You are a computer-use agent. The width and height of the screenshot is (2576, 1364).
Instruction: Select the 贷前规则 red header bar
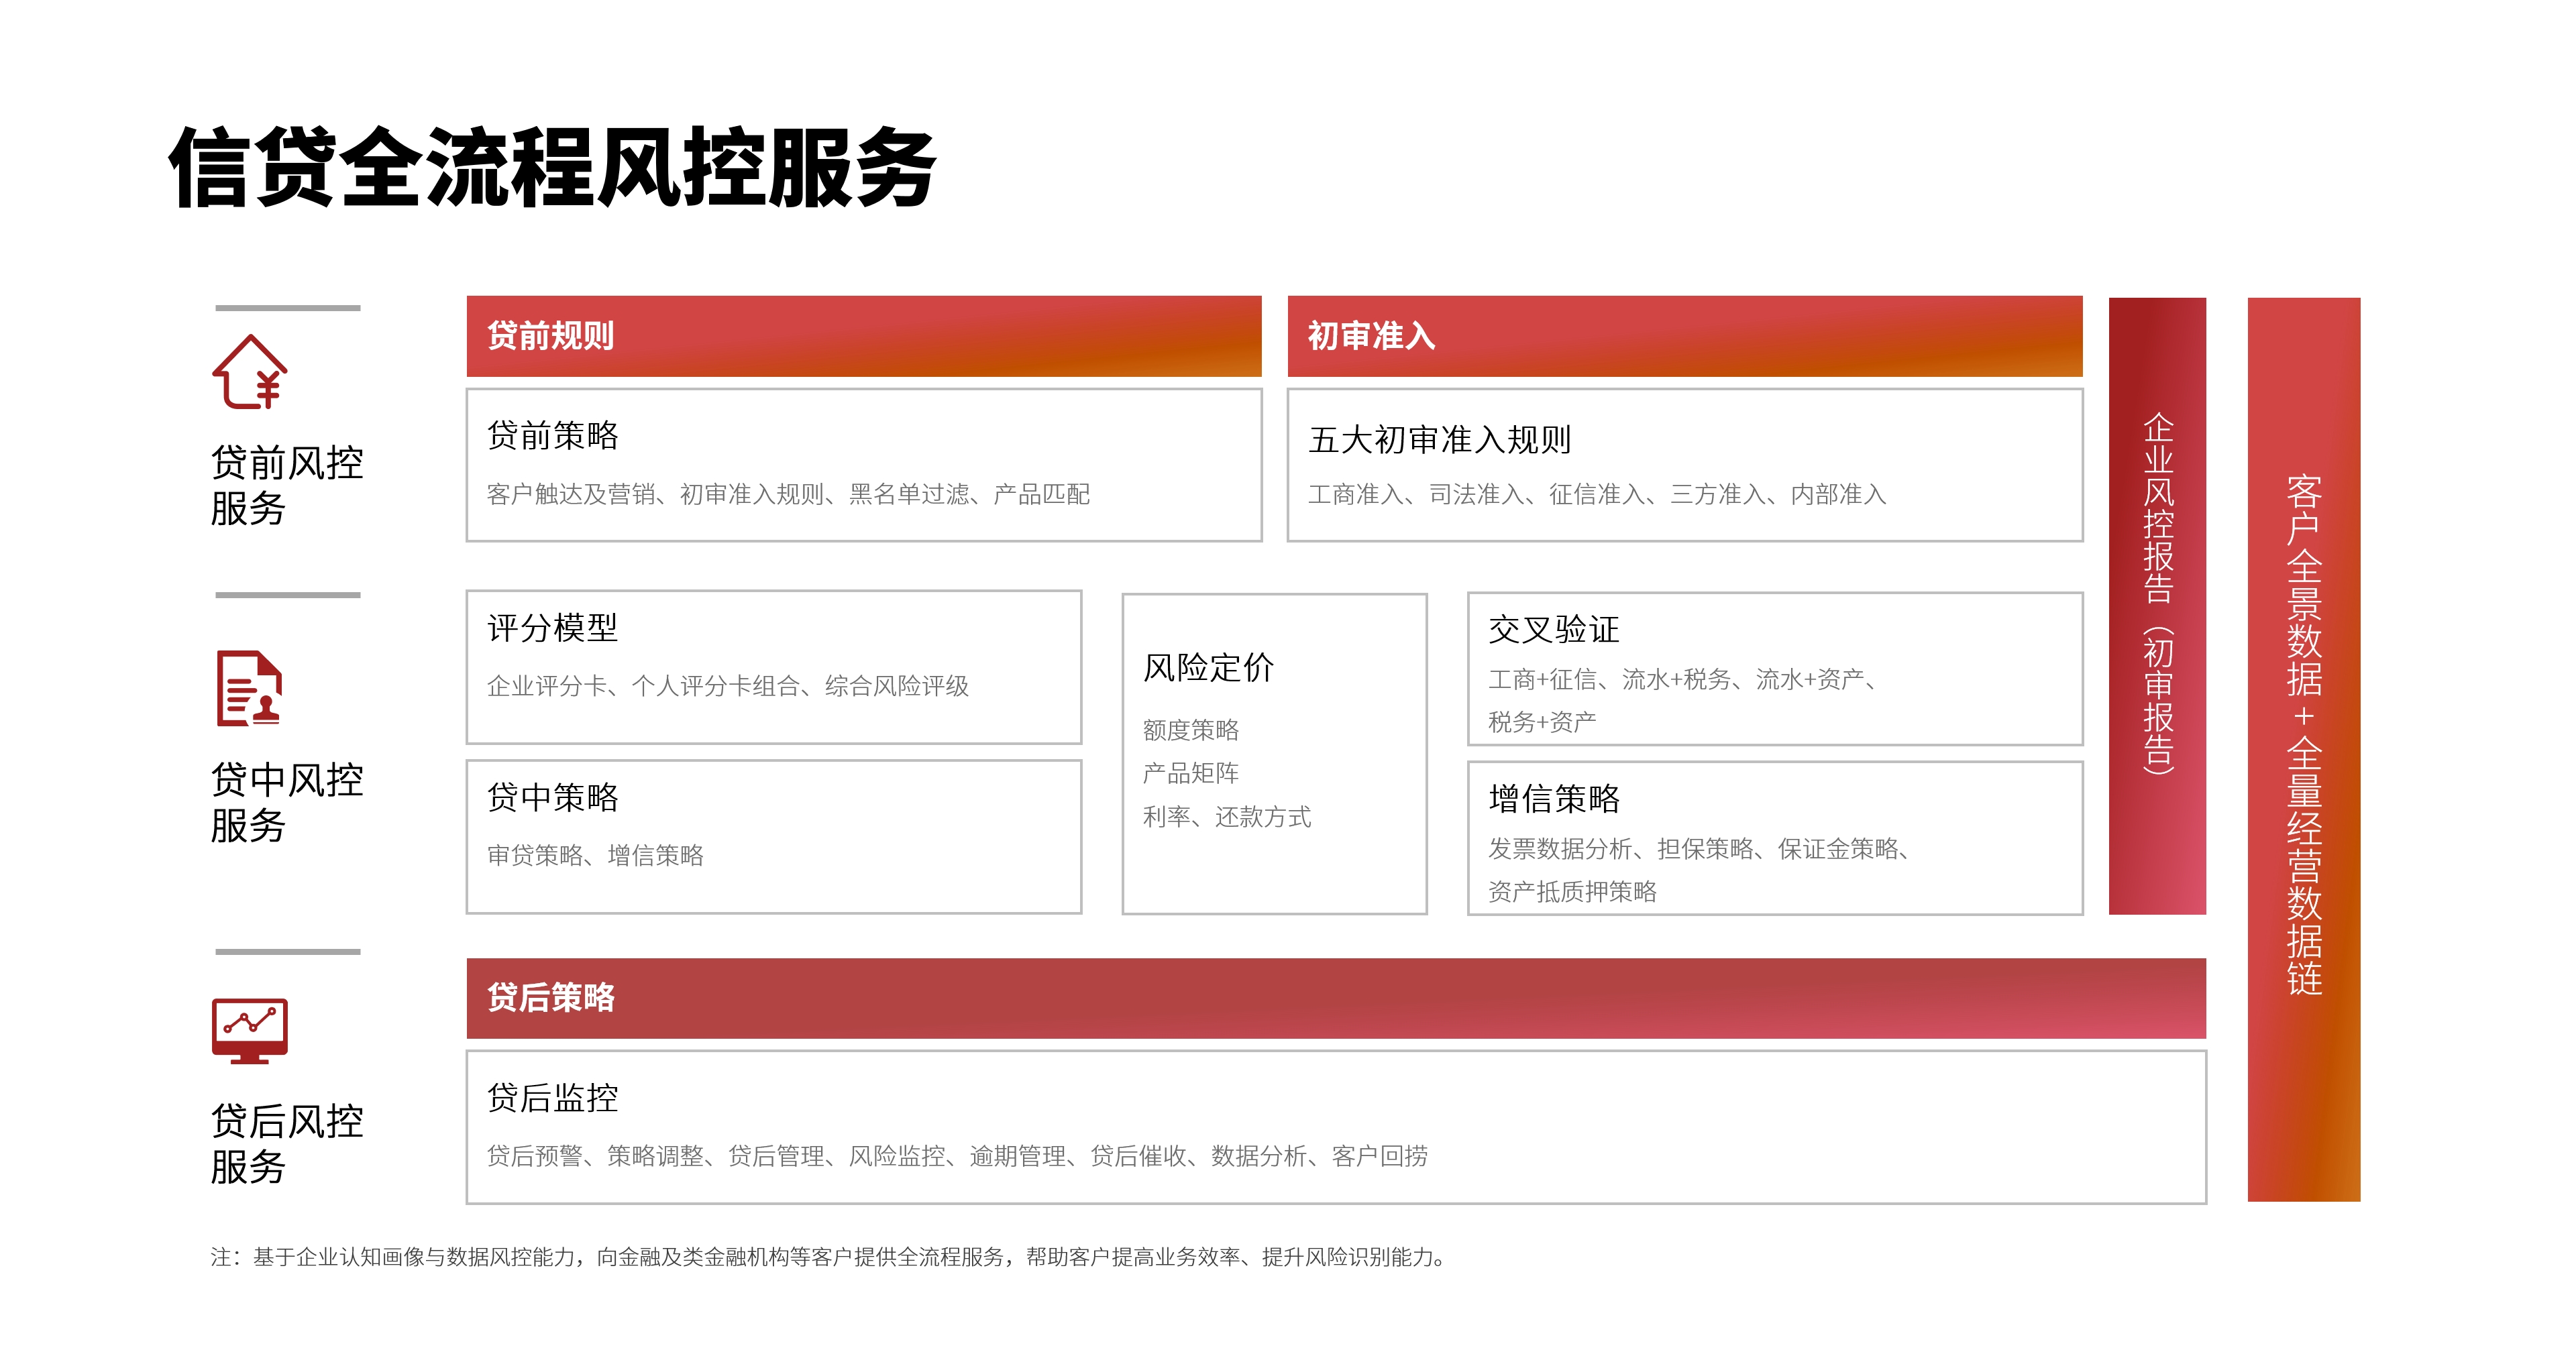coord(864,336)
